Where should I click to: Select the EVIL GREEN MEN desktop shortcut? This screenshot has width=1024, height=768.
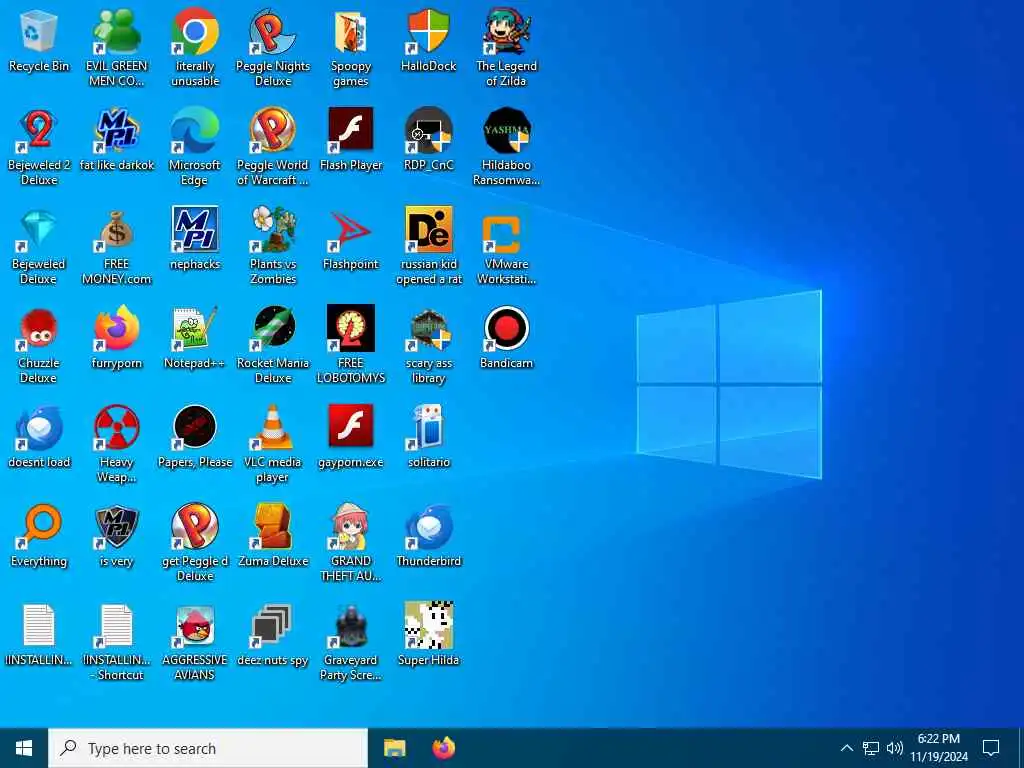point(116,32)
